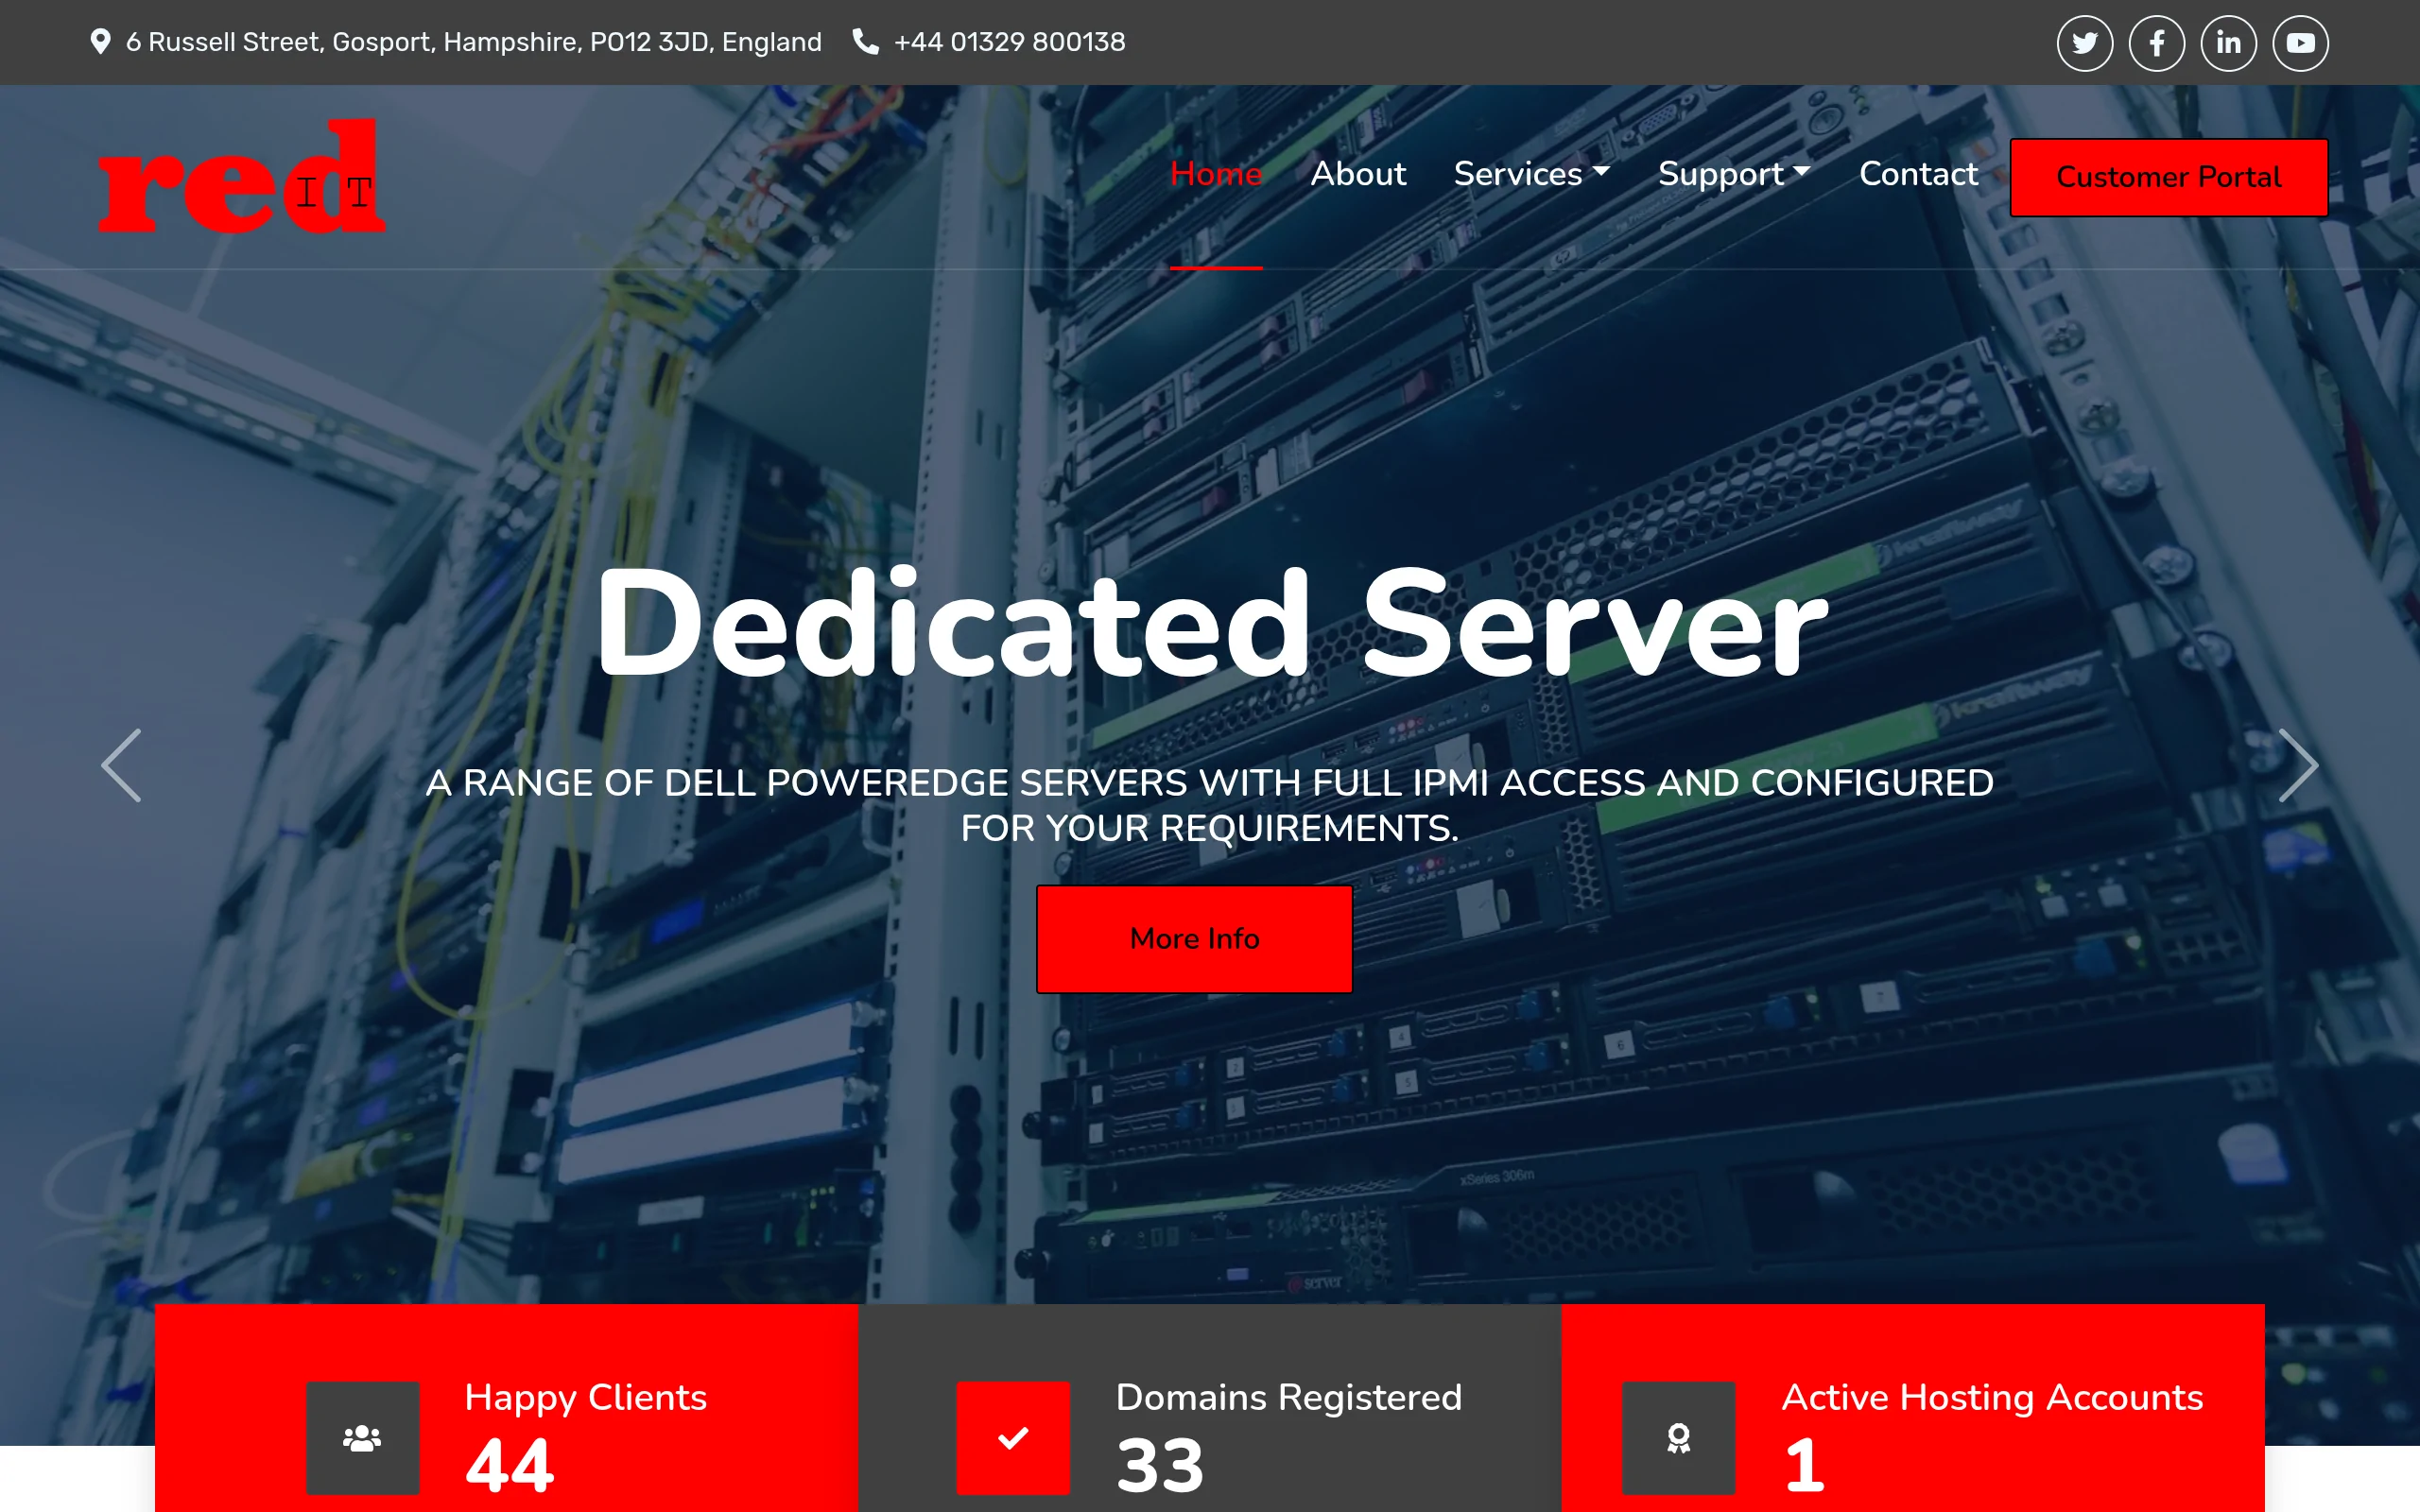Open the Twitter social link
This screenshot has width=2420, height=1512.
coord(2084,43)
